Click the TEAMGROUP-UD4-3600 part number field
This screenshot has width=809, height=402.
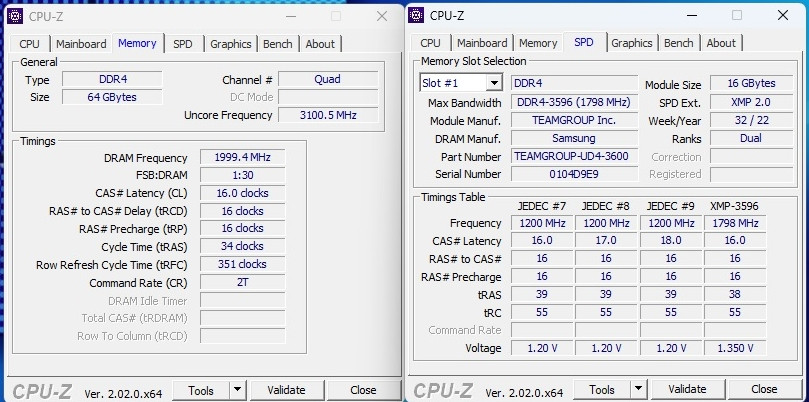click(575, 156)
